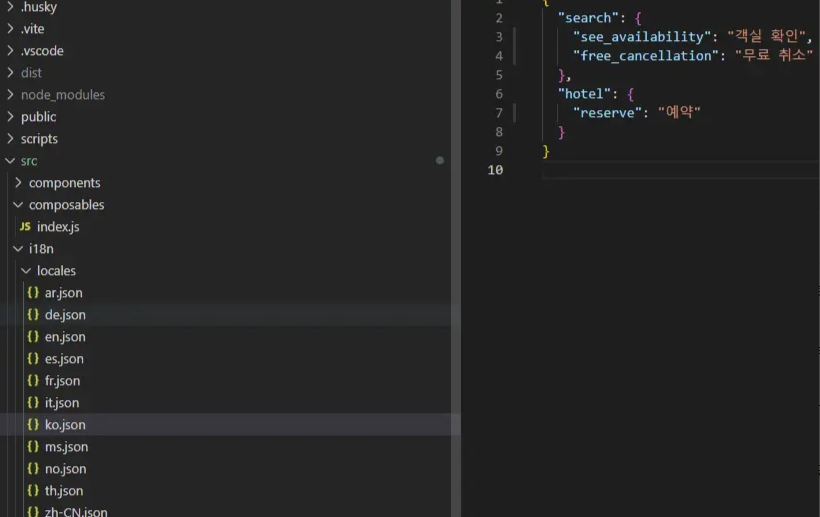Click the JS icon beside index.js
This screenshot has width=820, height=517.
25,227
